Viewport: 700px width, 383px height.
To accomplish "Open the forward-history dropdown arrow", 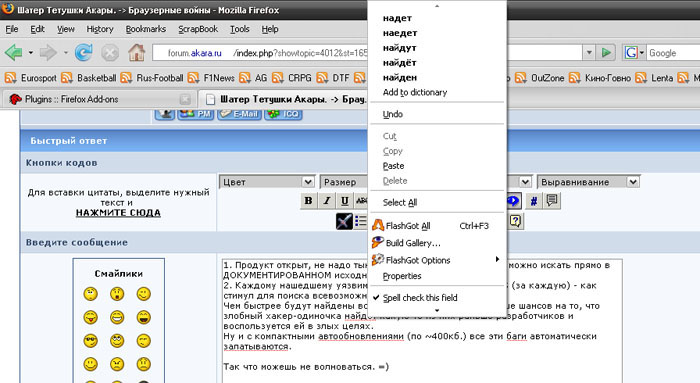I will click(66, 53).
